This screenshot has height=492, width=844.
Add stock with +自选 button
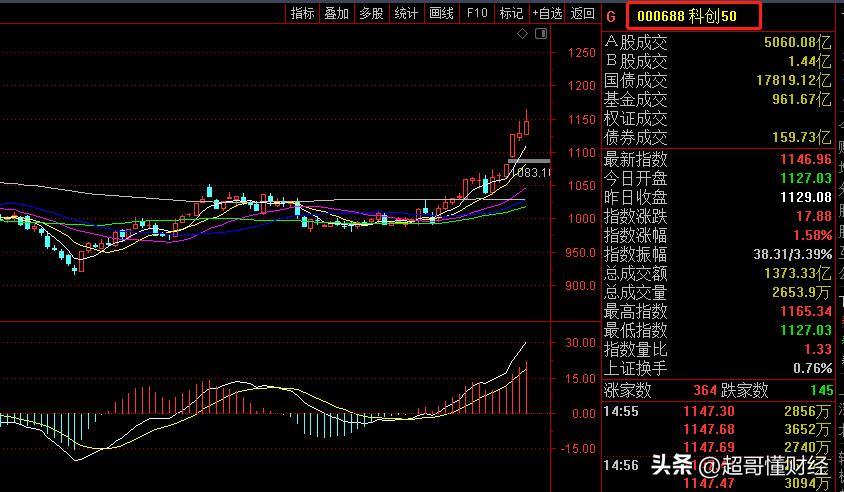point(547,13)
